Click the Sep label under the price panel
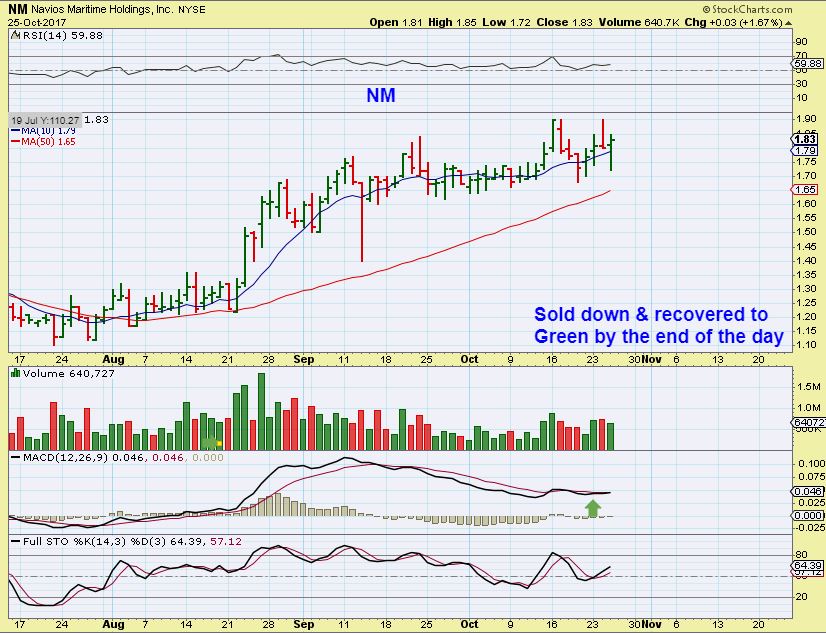The height and width of the screenshot is (634, 826). coord(303,360)
